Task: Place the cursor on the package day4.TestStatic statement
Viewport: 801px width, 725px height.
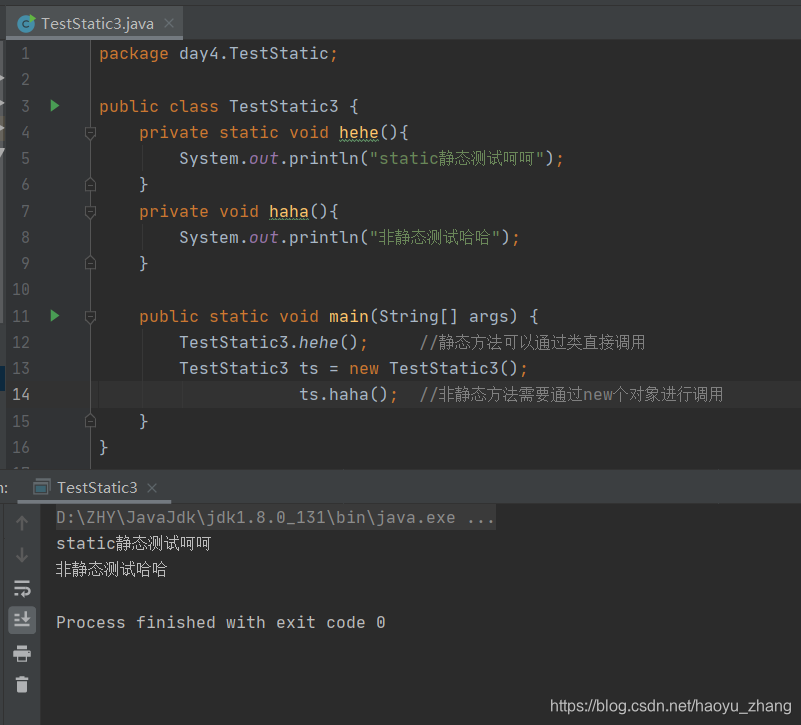Action: tap(218, 54)
